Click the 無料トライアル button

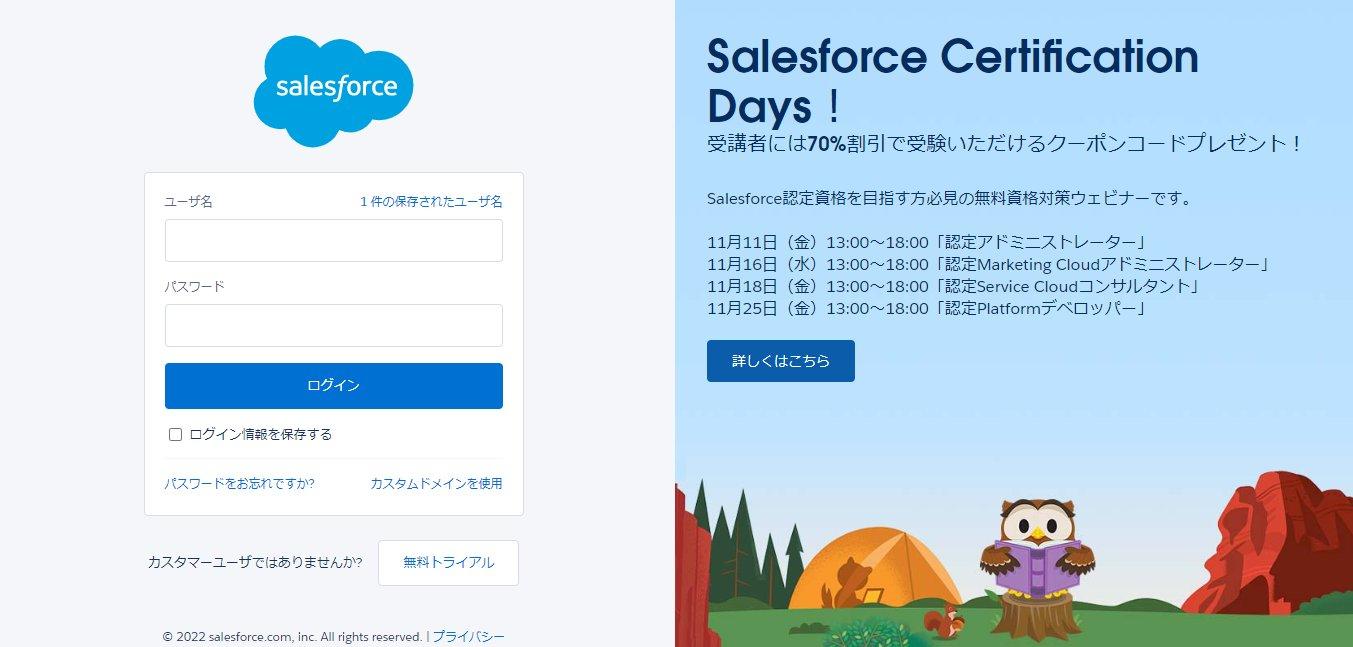coord(448,563)
